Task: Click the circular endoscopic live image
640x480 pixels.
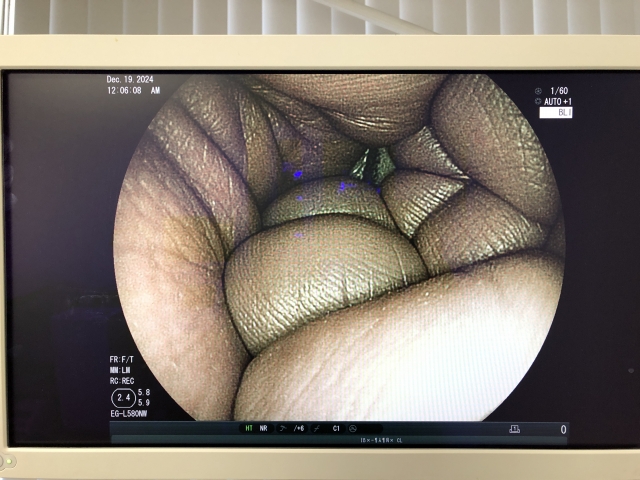Action: [339, 247]
